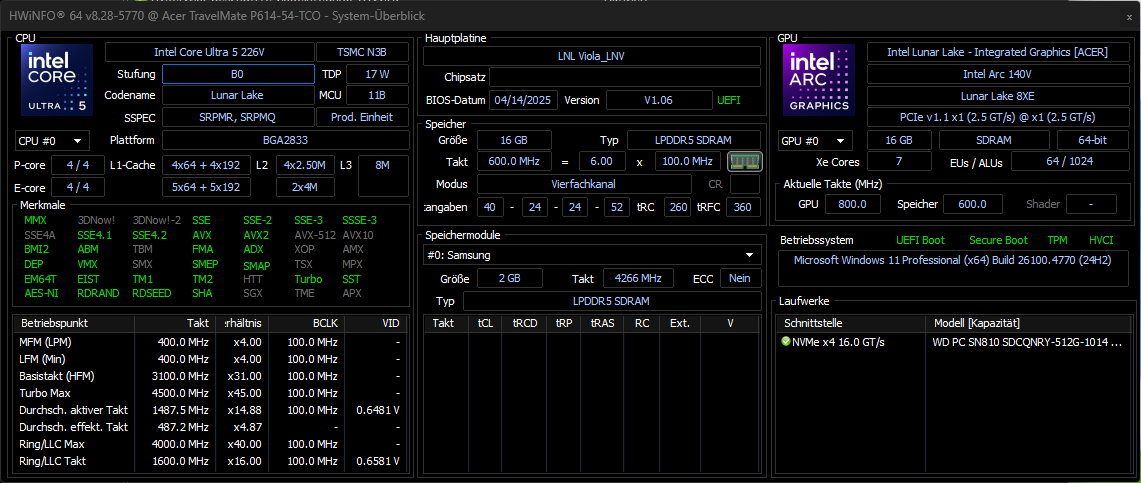1141x483 pixels.
Task: Click the L1-Cache value 4x64 + 4x192
Action: coord(207,165)
